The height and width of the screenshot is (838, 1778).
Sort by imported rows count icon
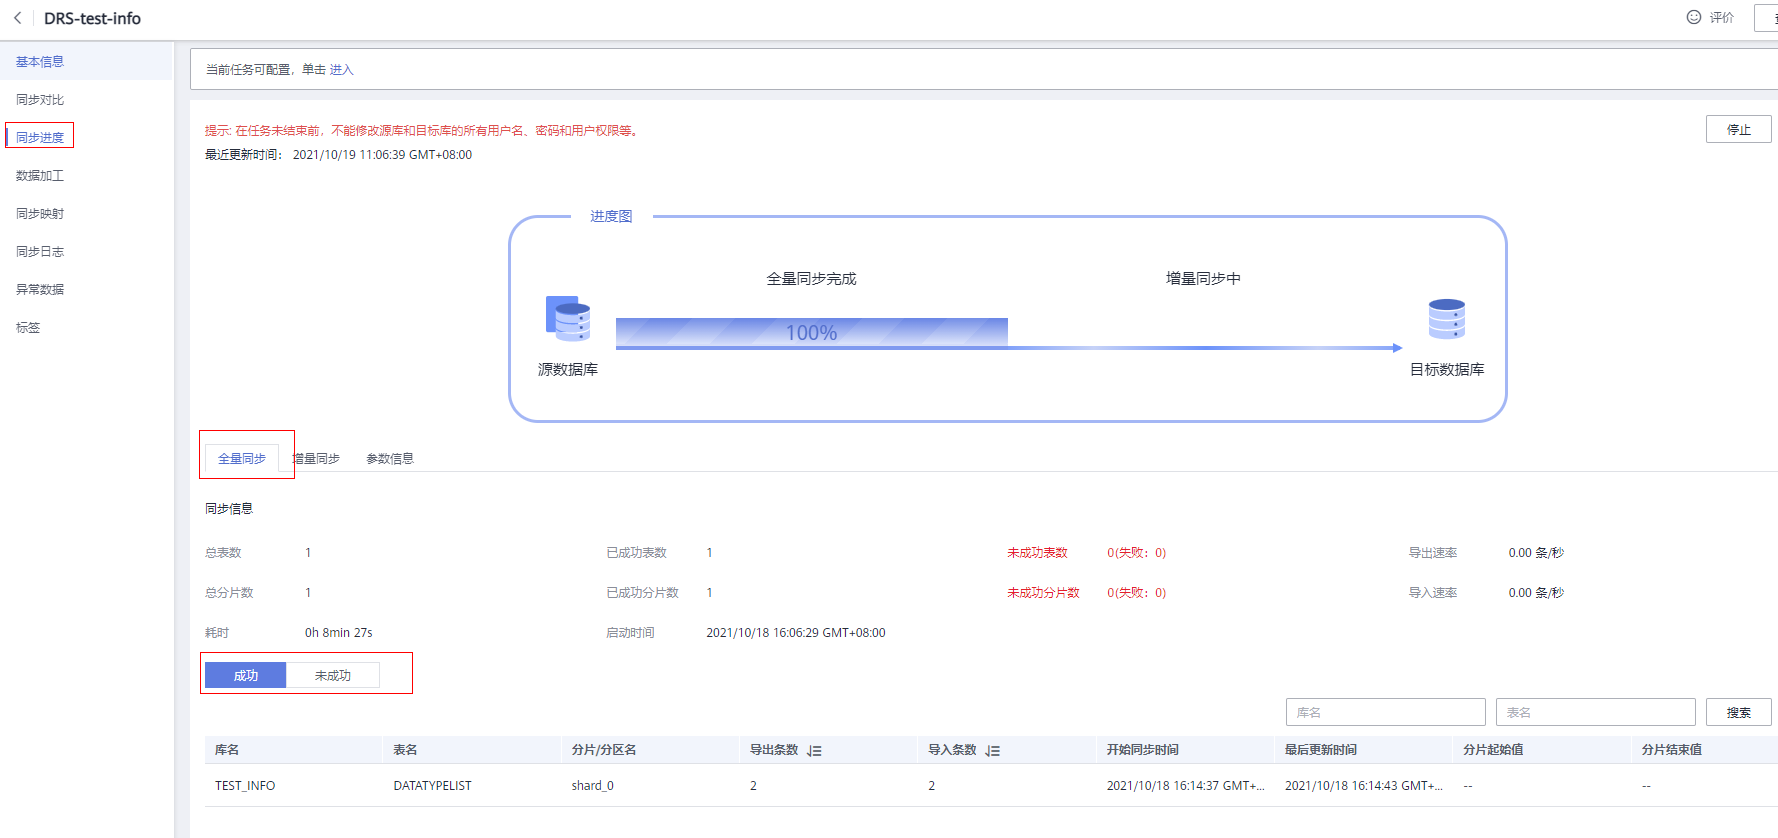click(992, 750)
